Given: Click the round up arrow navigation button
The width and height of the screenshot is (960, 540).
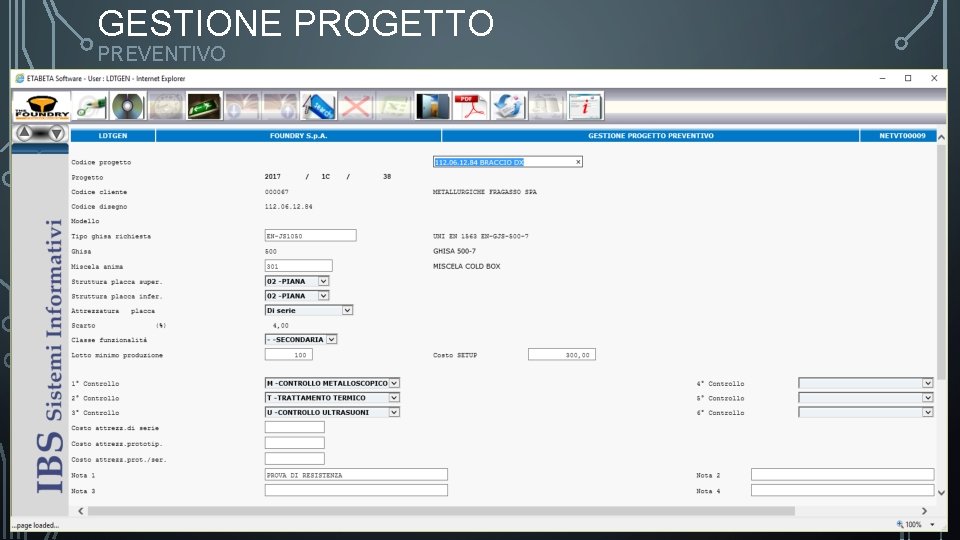Looking at the screenshot, I should [24, 132].
